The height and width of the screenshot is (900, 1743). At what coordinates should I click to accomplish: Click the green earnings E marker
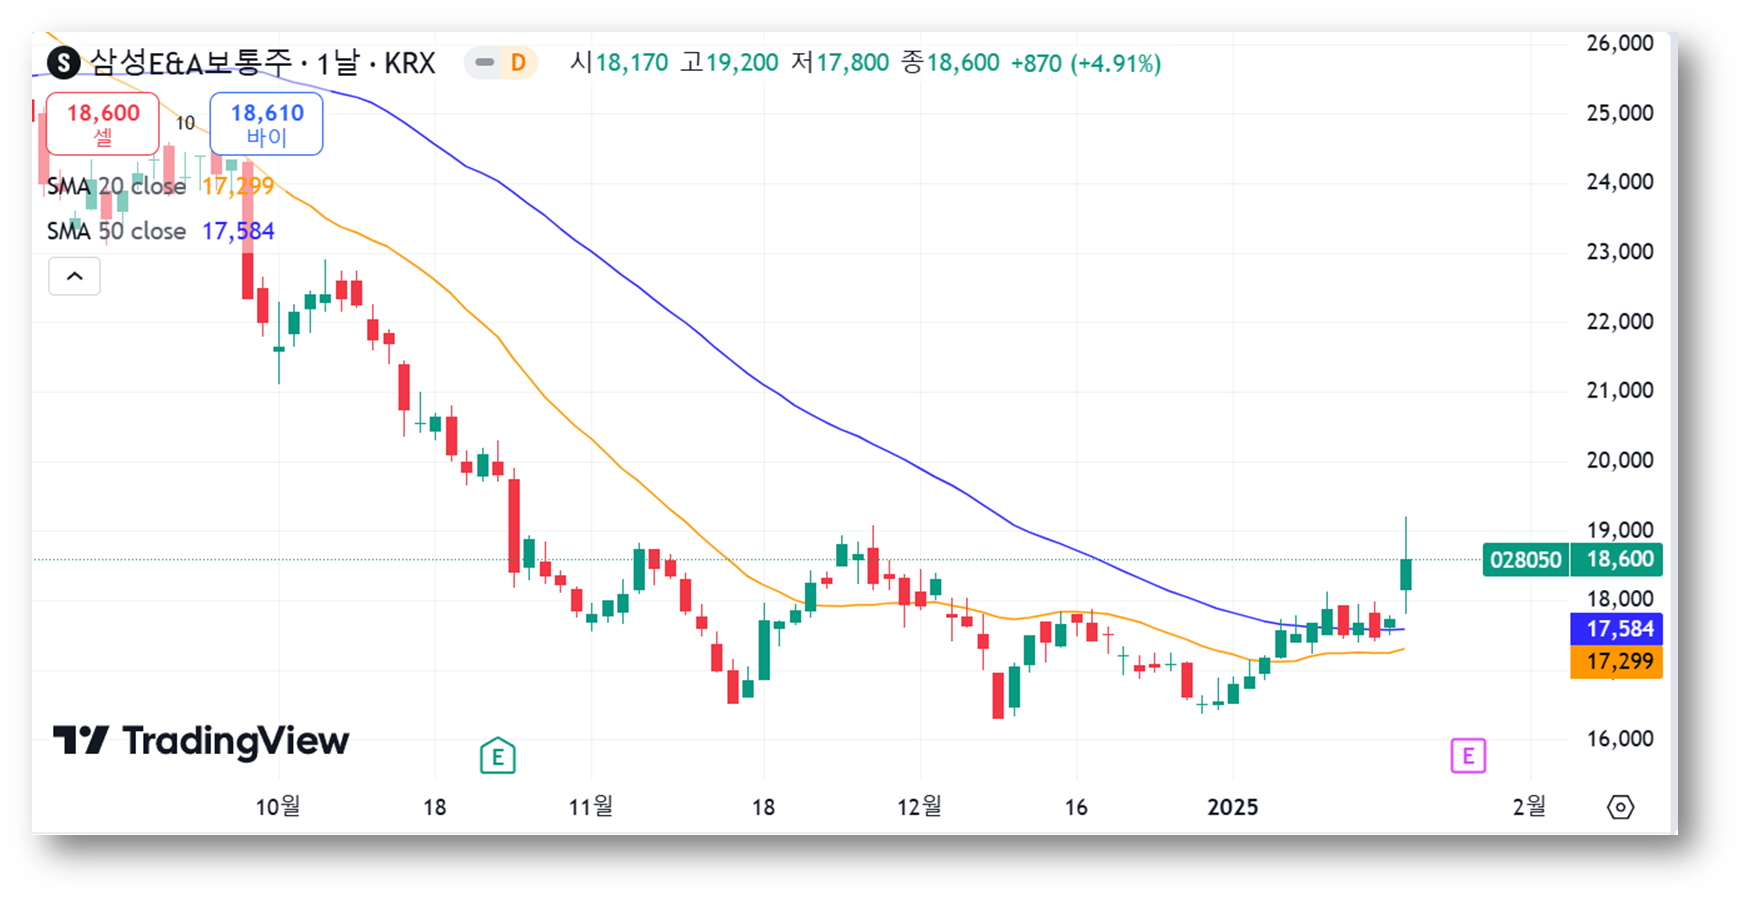tap(497, 756)
